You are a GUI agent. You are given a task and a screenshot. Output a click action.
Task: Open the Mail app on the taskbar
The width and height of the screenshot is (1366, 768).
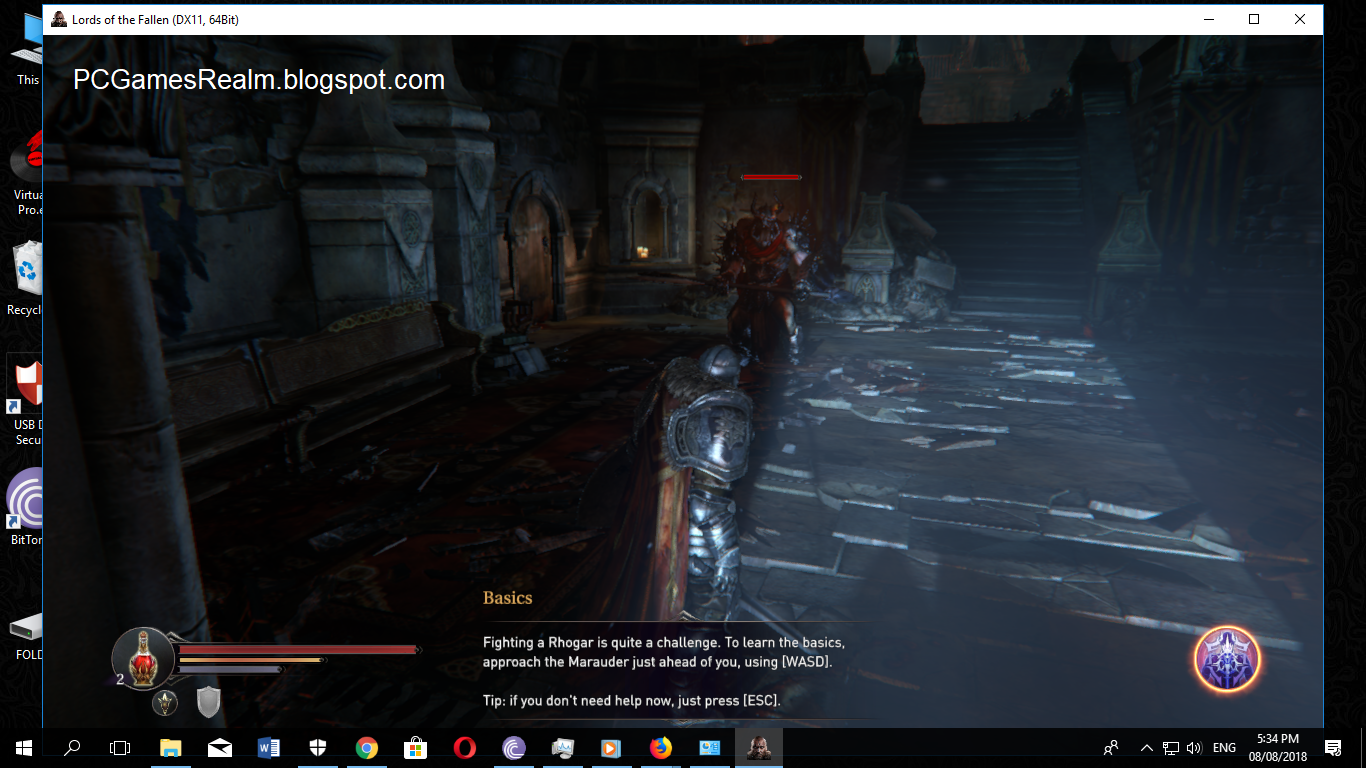click(x=220, y=748)
